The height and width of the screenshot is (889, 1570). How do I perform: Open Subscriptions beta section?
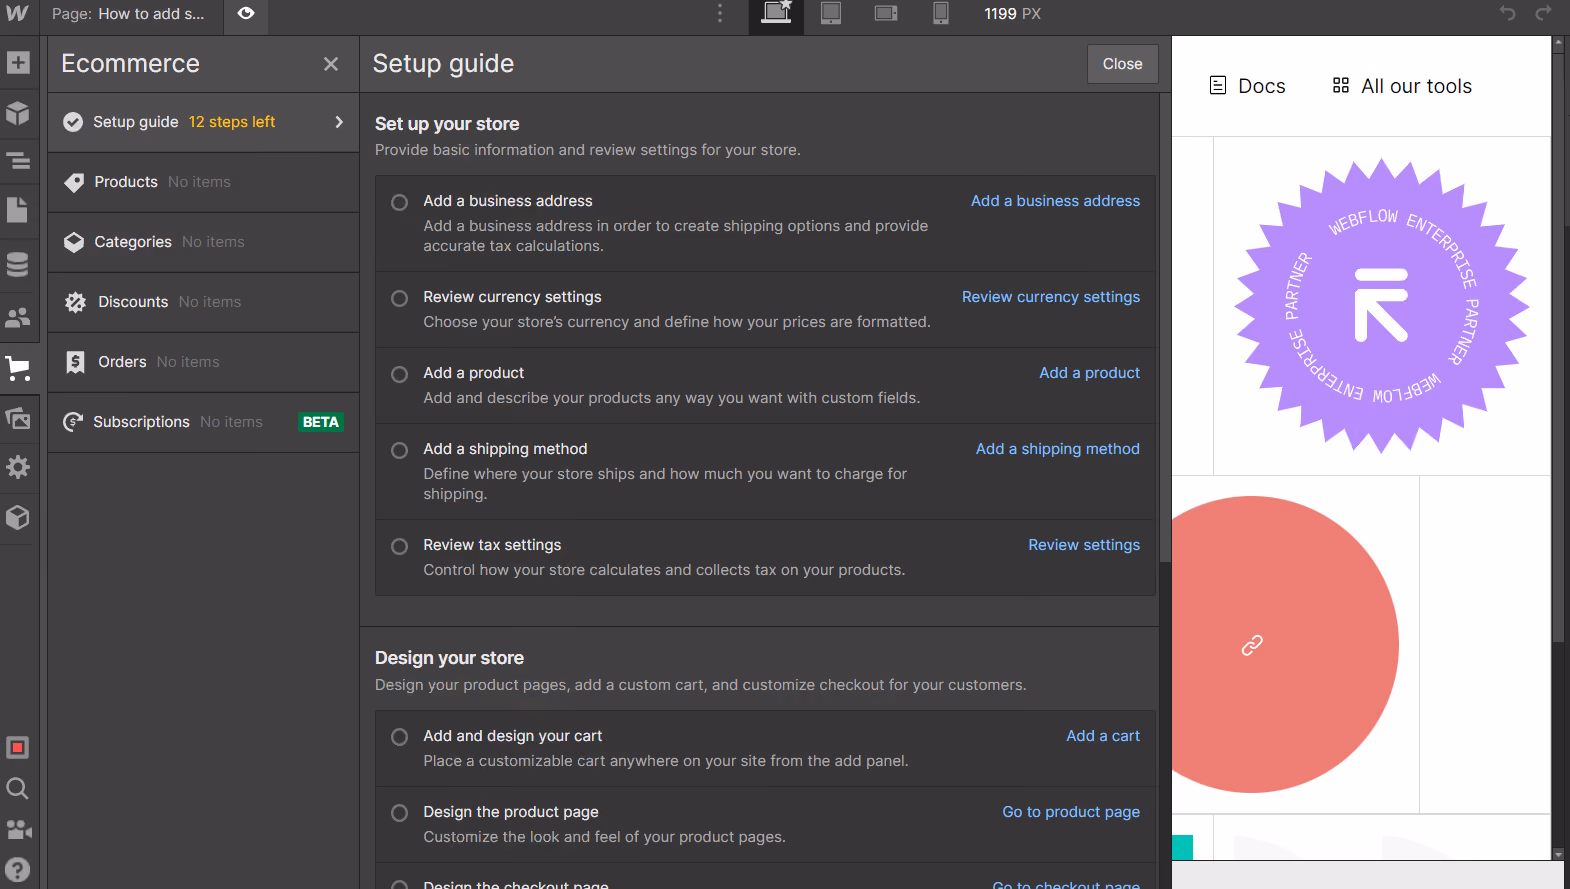tap(204, 422)
